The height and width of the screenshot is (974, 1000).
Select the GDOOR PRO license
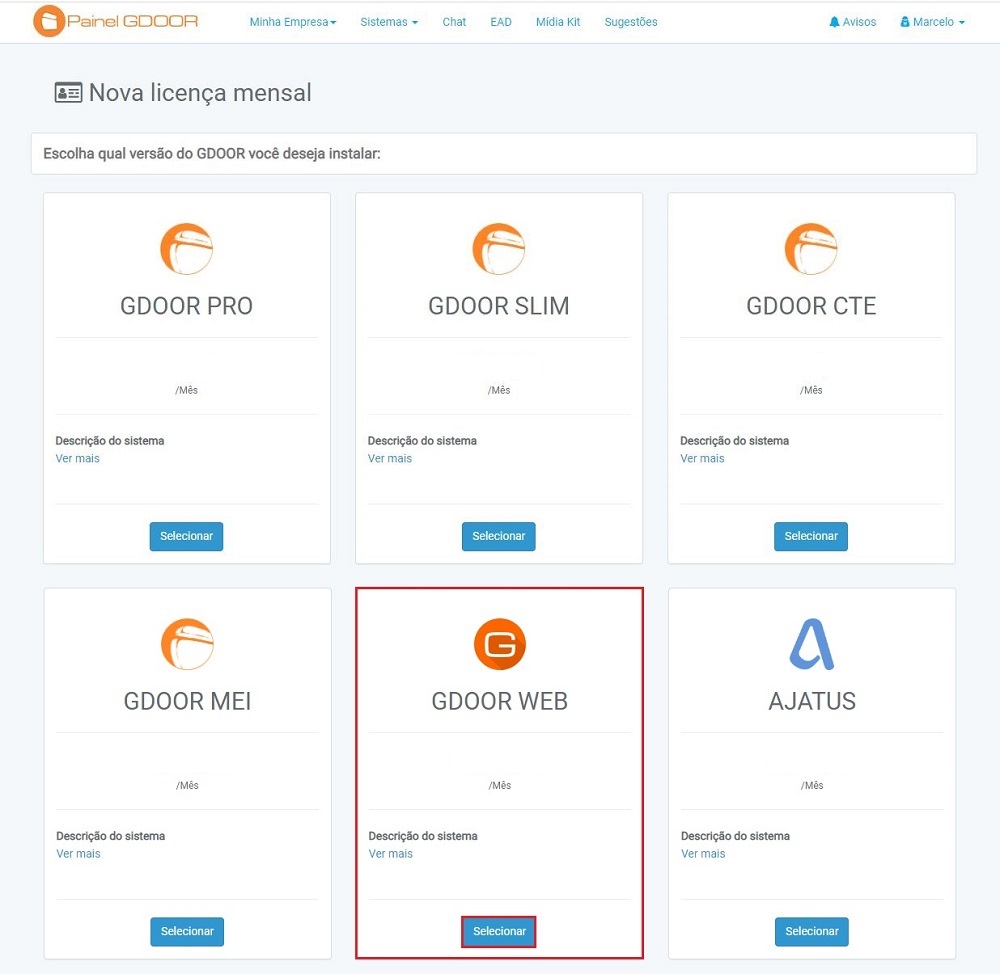click(x=186, y=536)
